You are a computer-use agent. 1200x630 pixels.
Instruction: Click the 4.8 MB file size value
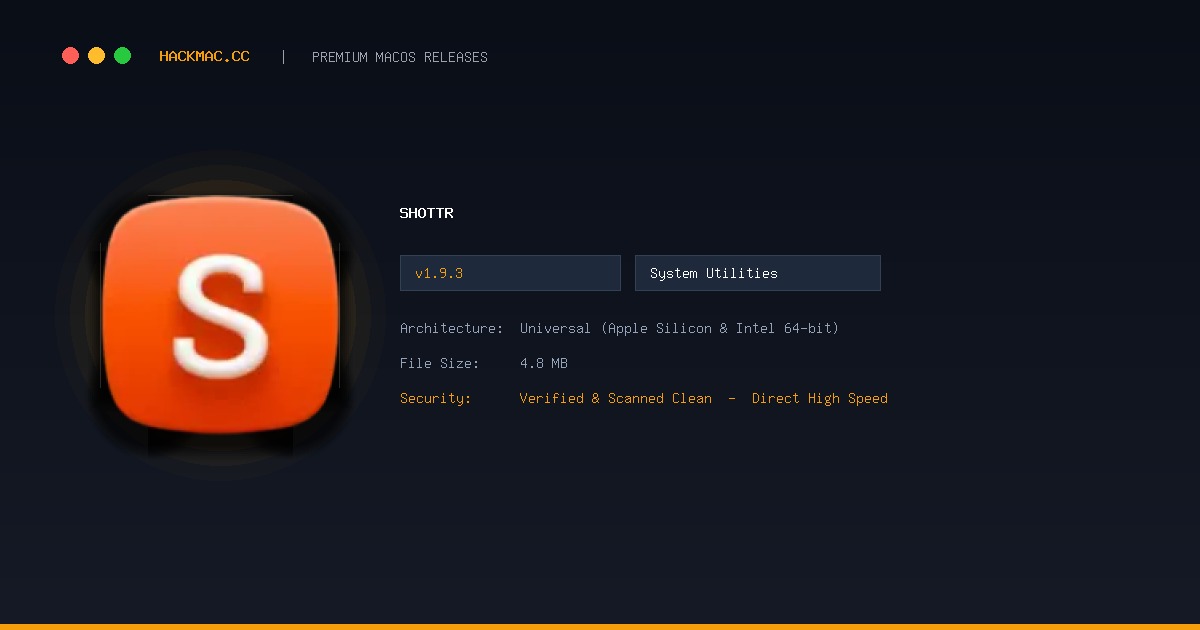[x=544, y=363]
